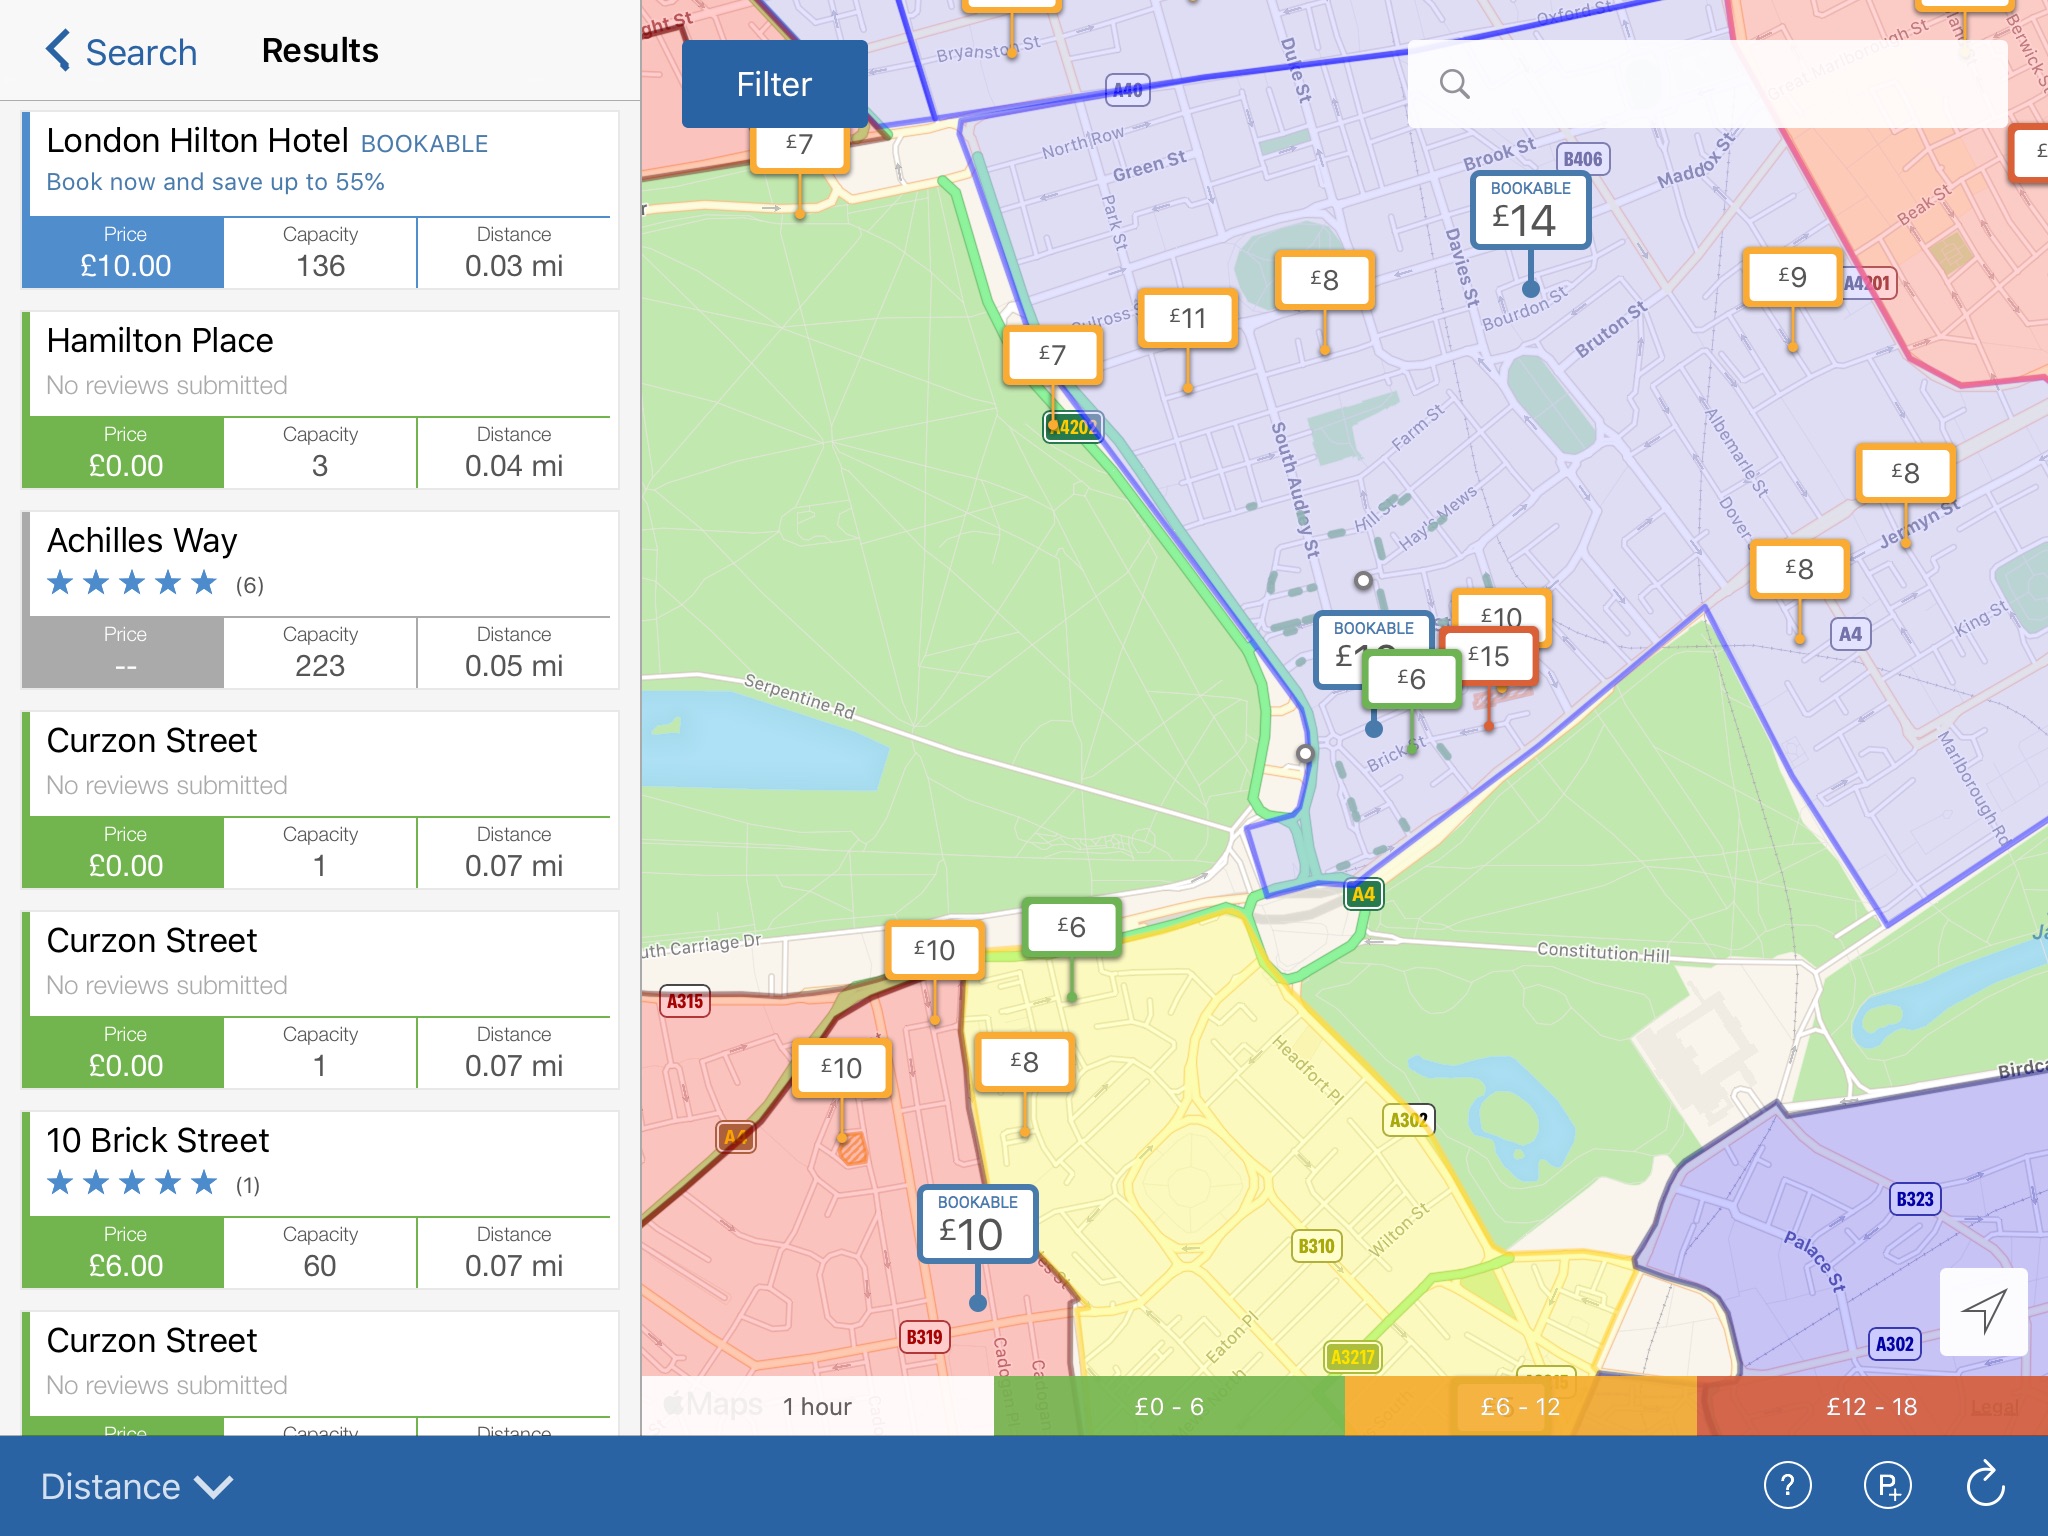This screenshot has width=2048, height=1536.
Task: Tap the add parking P+ icon
Action: [1887, 1485]
